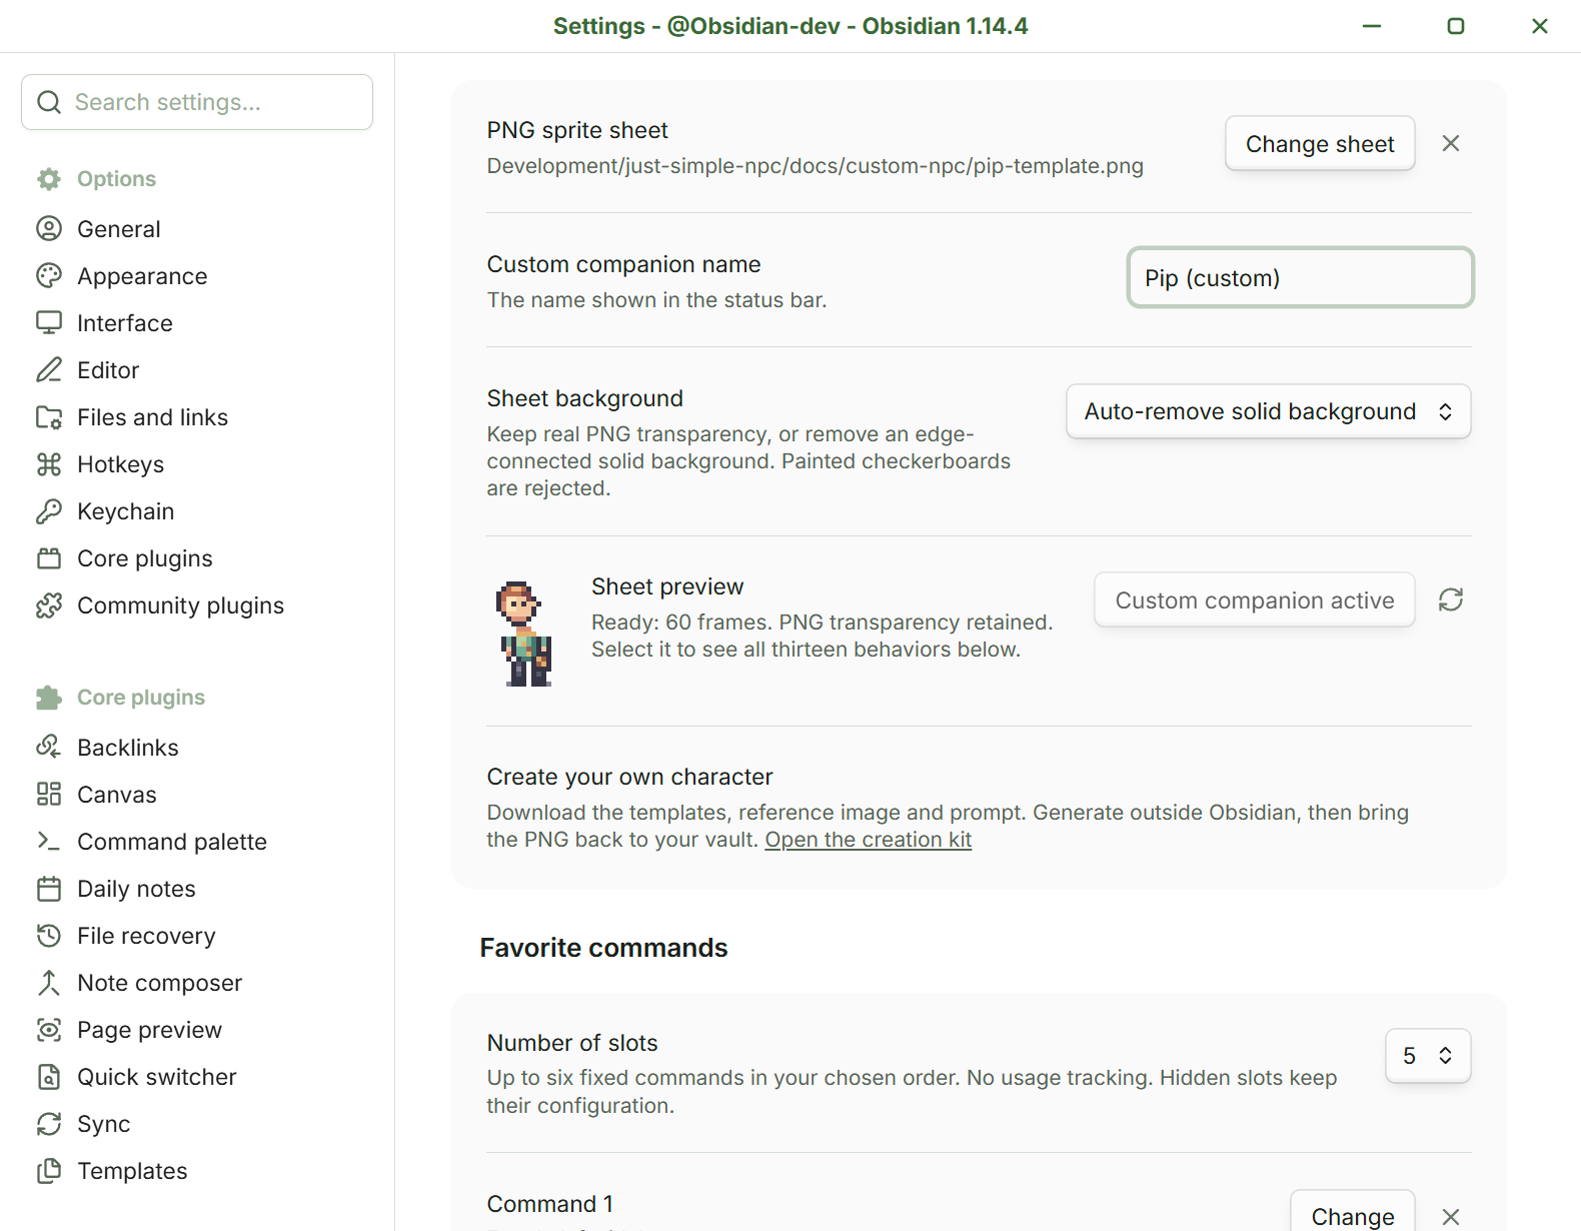This screenshot has width=1581, height=1231.
Task: Click the File recovery clock icon
Action: [x=49, y=935]
